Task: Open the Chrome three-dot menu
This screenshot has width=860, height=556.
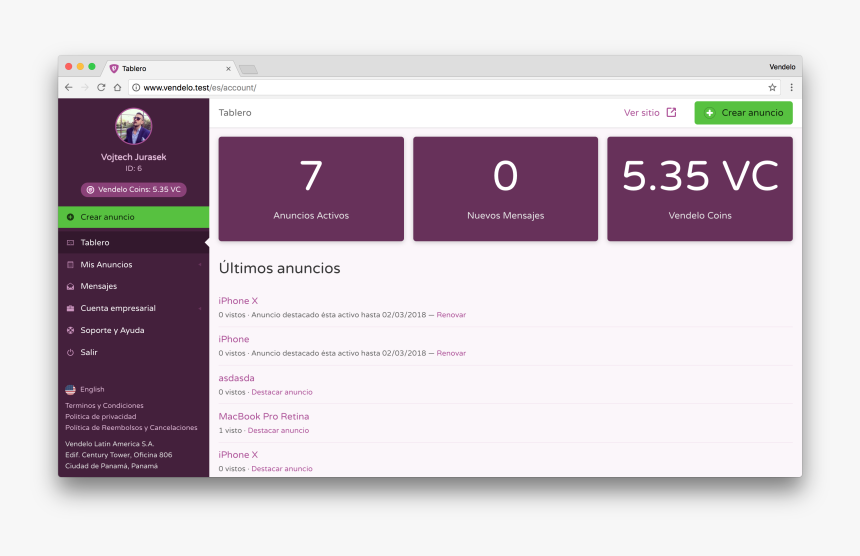Action: click(791, 87)
